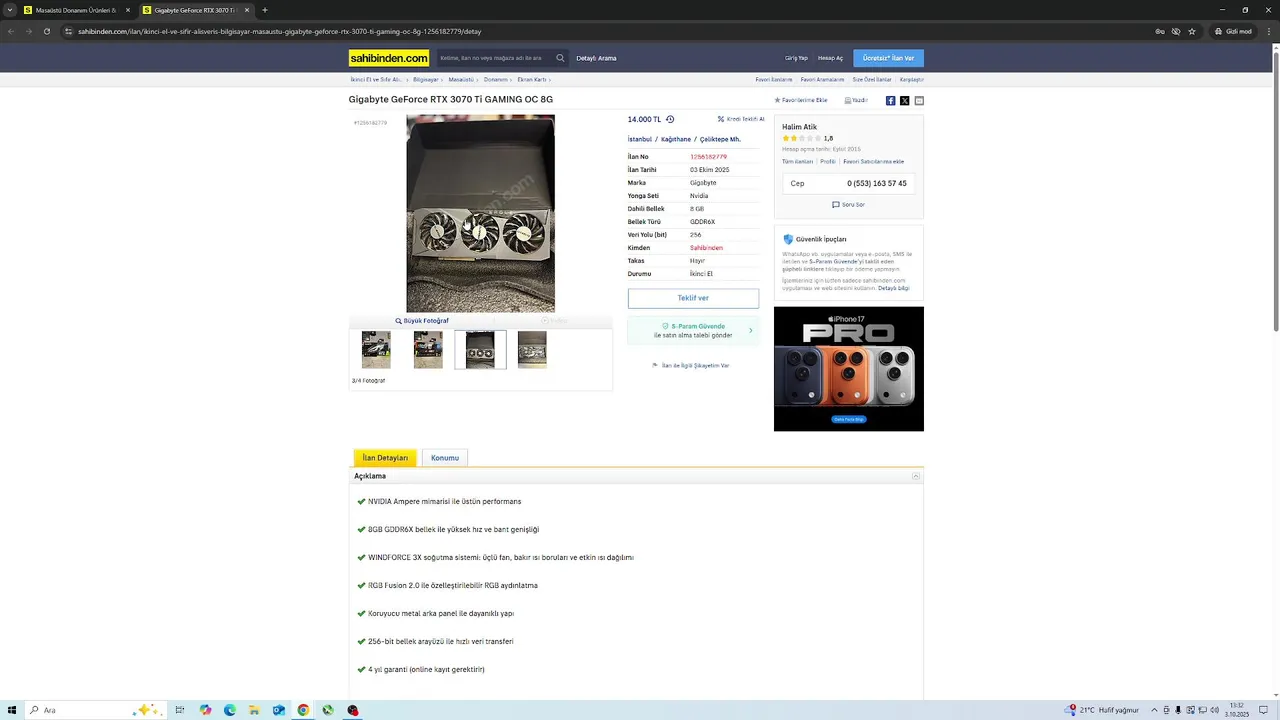
Task: Open Windows Start menu
Action: pyautogui.click(x=11, y=710)
